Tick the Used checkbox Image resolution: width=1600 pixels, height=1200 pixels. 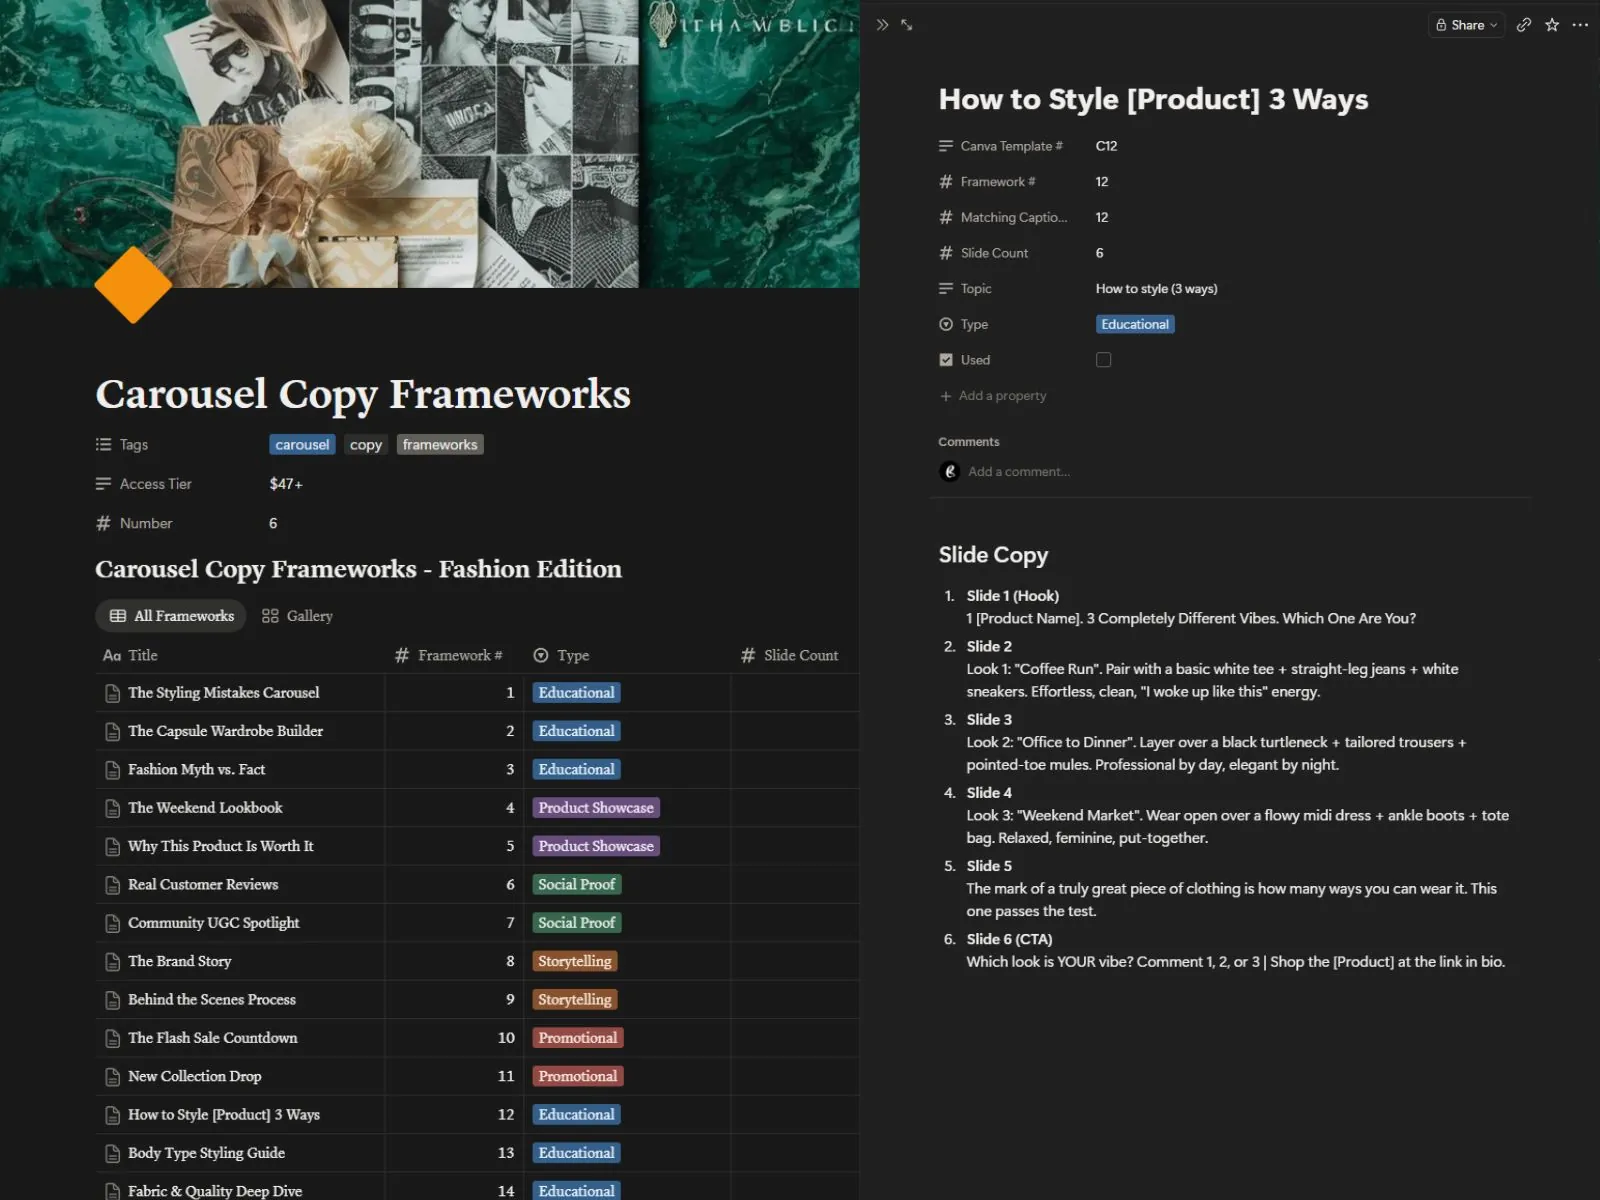[x=1103, y=360]
